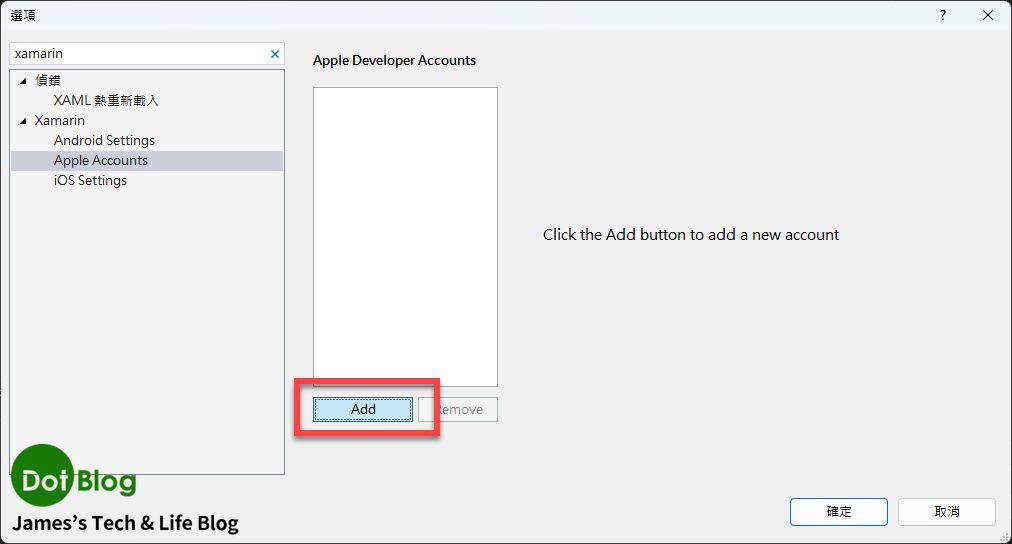Go to iOS Settings page
Screen dimensions: 1012x544
[90, 181]
